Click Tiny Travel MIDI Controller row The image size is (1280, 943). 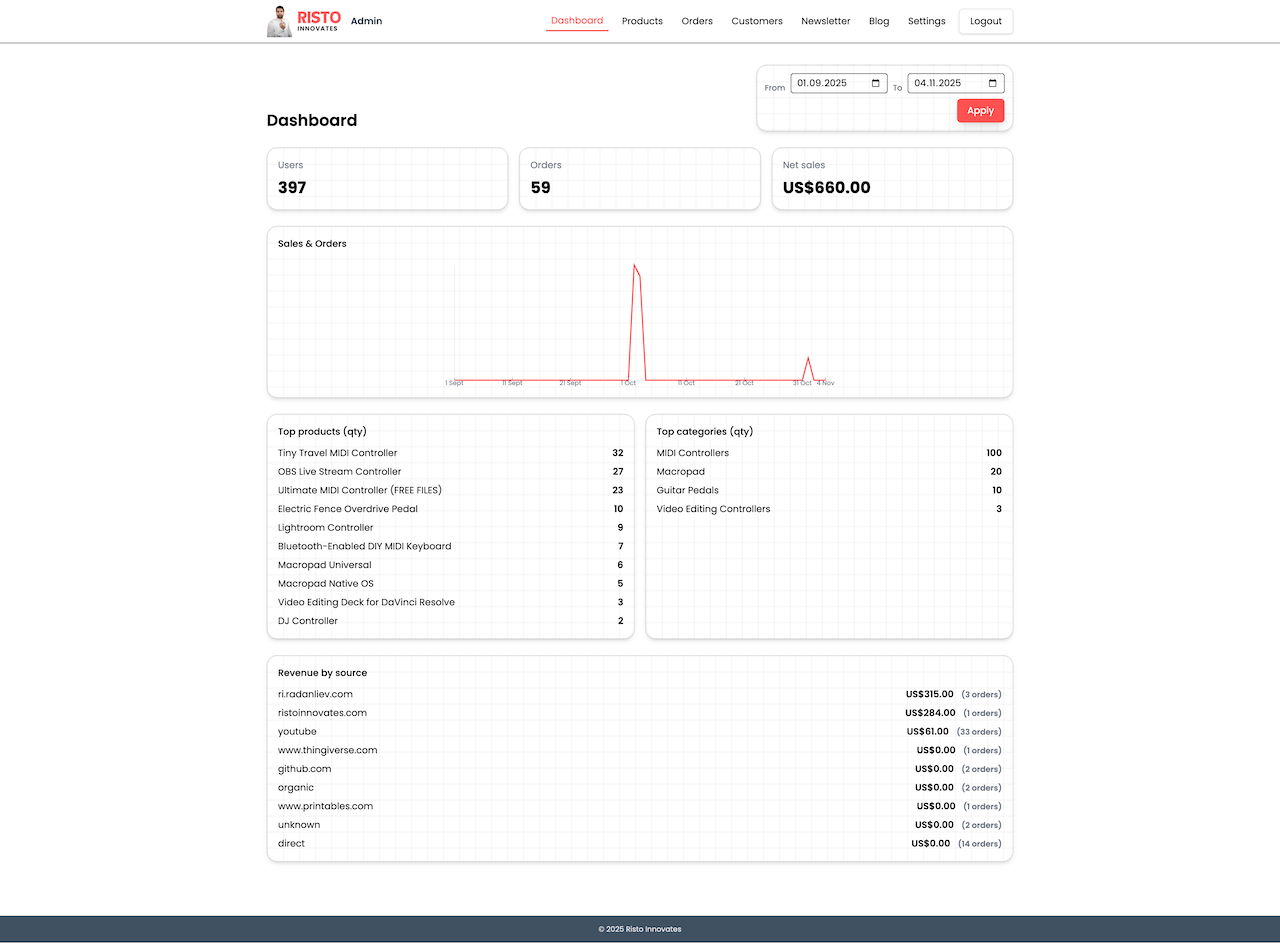(450, 453)
